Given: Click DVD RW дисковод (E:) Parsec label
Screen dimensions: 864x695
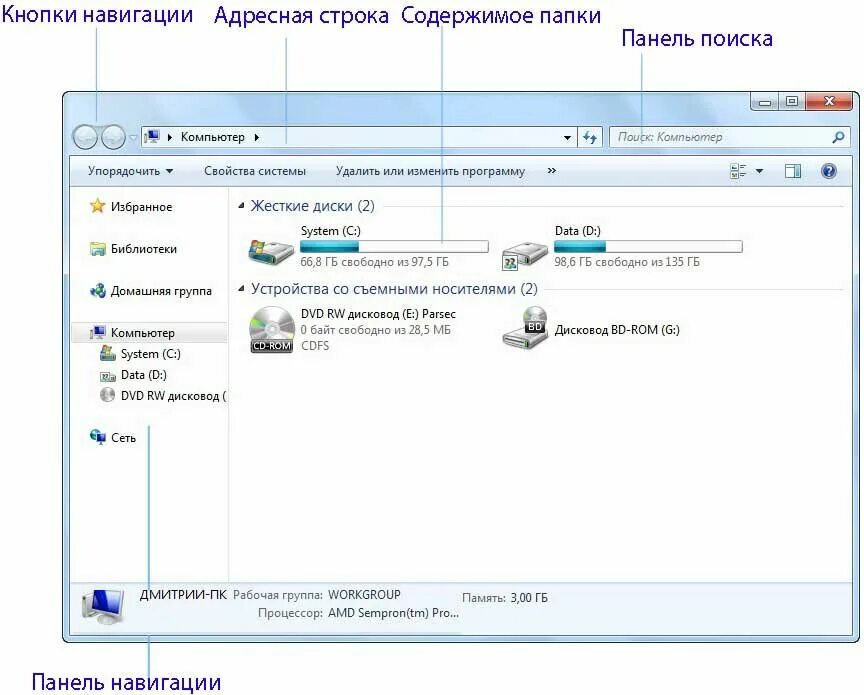Looking at the screenshot, I should pyautogui.click(x=378, y=314).
